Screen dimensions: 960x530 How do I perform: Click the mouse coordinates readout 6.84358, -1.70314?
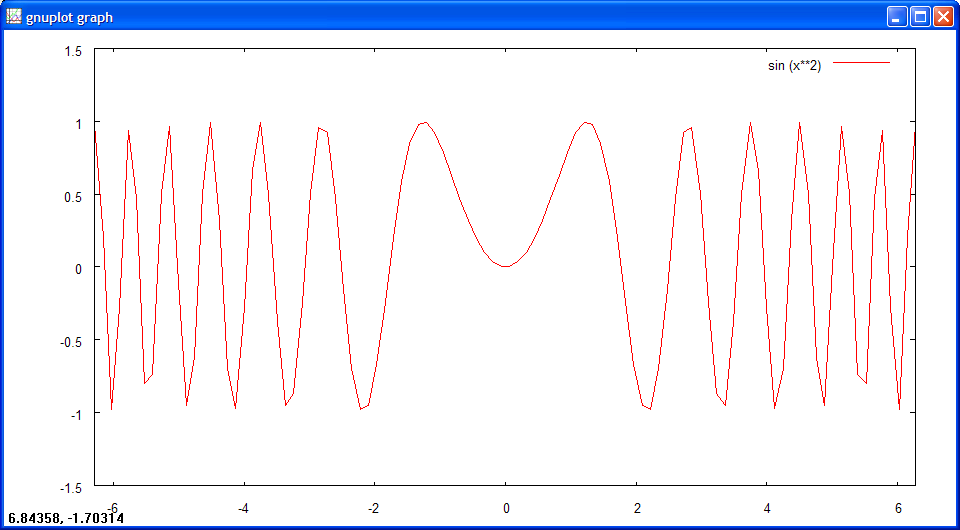pos(66,519)
